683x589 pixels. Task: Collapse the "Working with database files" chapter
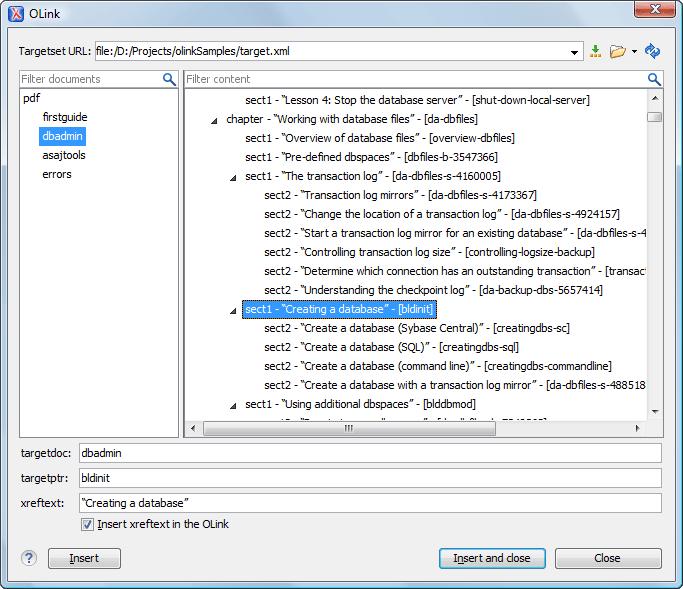pos(214,119)
